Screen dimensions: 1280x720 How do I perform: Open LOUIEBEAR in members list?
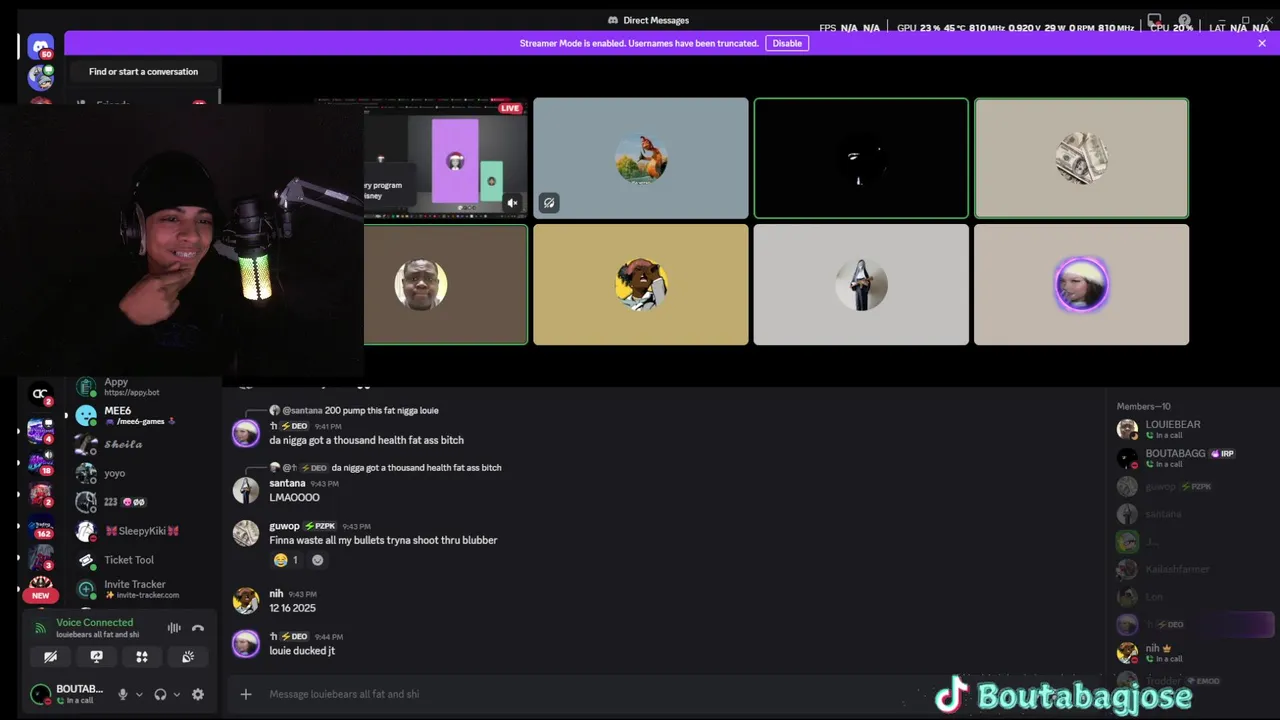click(x=1192, y=429)
